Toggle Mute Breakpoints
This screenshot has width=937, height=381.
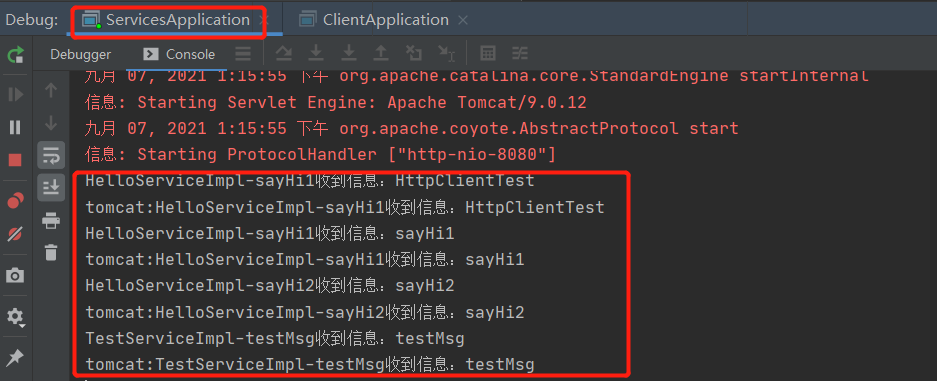click(x=16, y=234)
